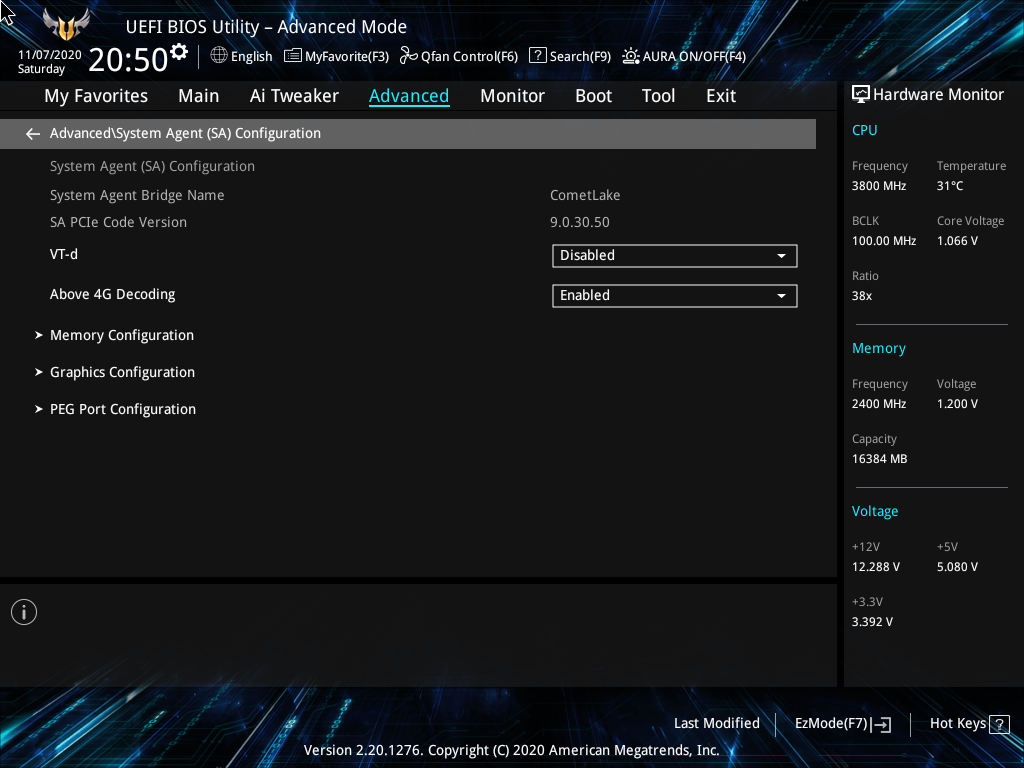The height and width of the screenshot is (768, 1024).
Task: Switch to Main tab
Action: click(x=199, y=96)
